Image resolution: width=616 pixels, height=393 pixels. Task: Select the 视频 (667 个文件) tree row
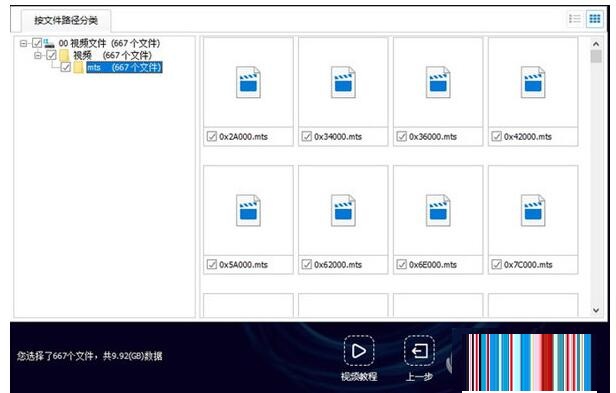click(112, 55)
